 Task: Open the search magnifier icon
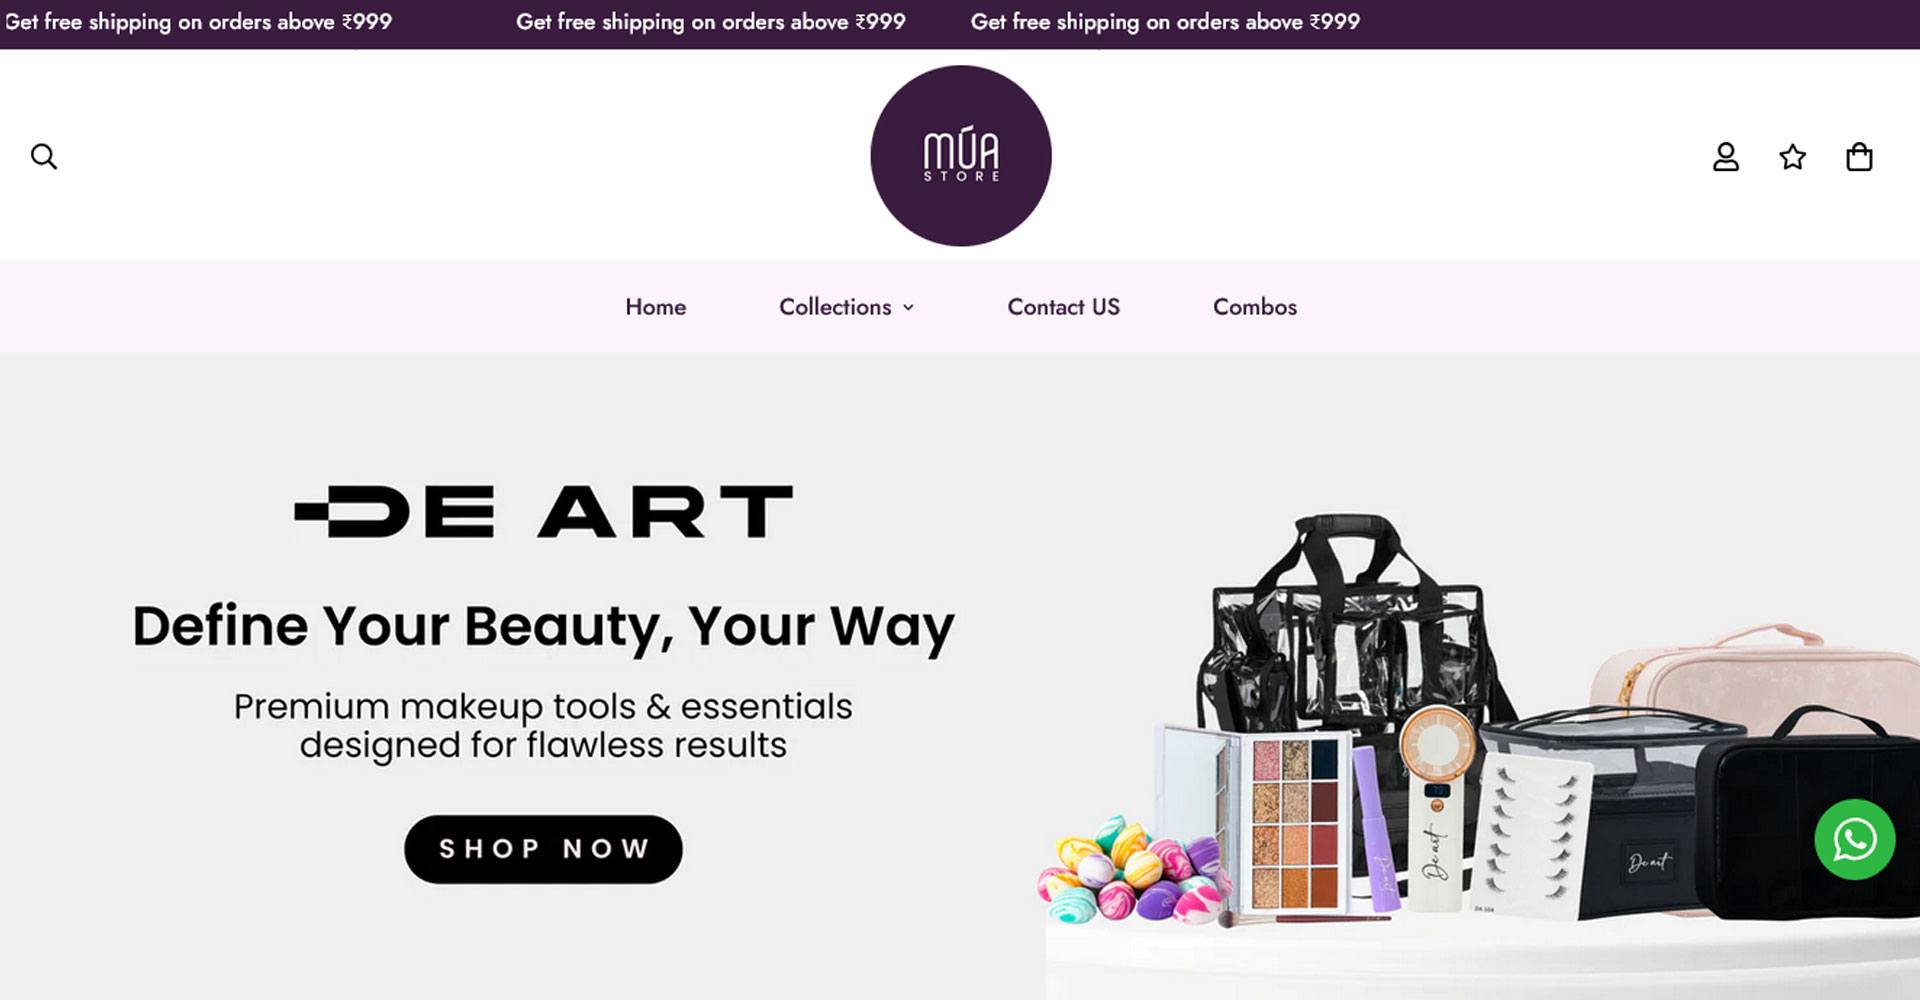(x=44, y=156)
